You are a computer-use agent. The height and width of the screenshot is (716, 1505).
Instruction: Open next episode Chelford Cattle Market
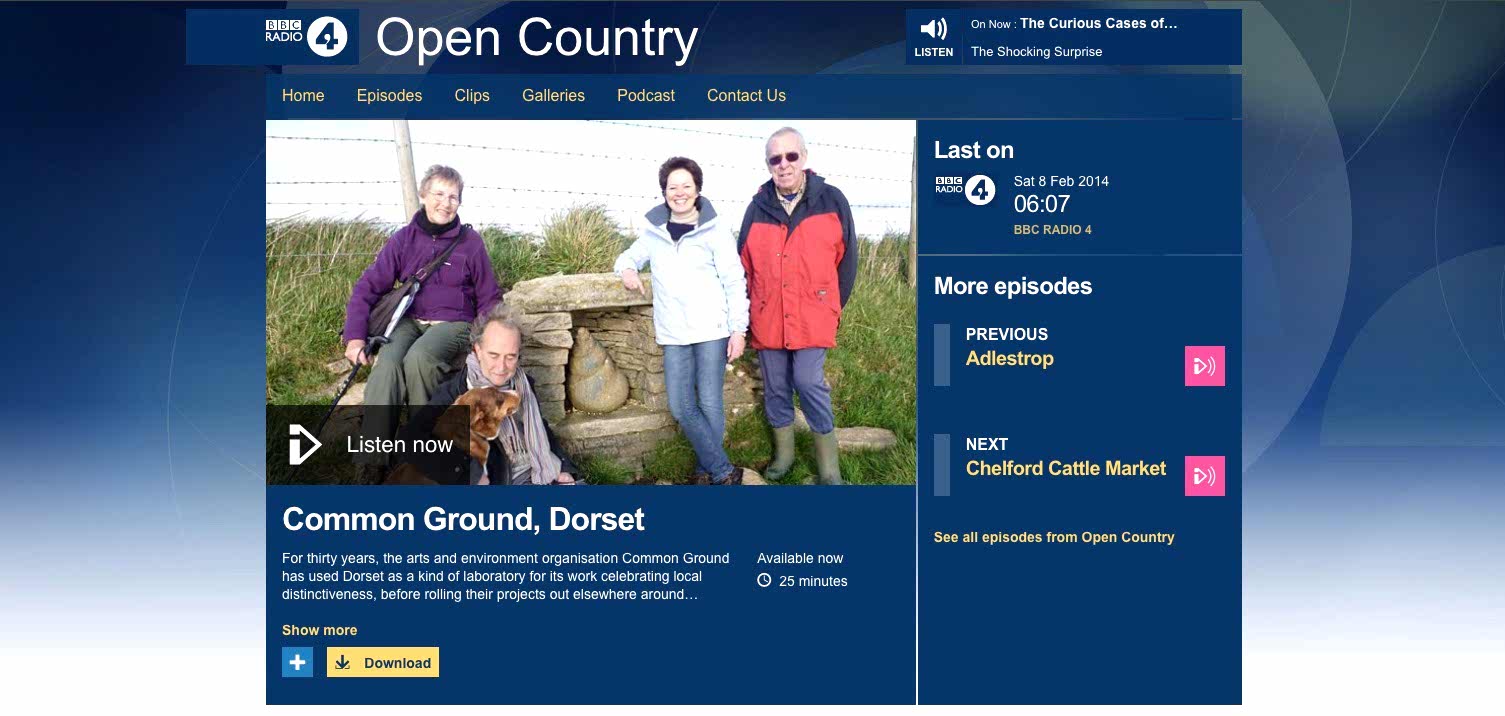1066,469
